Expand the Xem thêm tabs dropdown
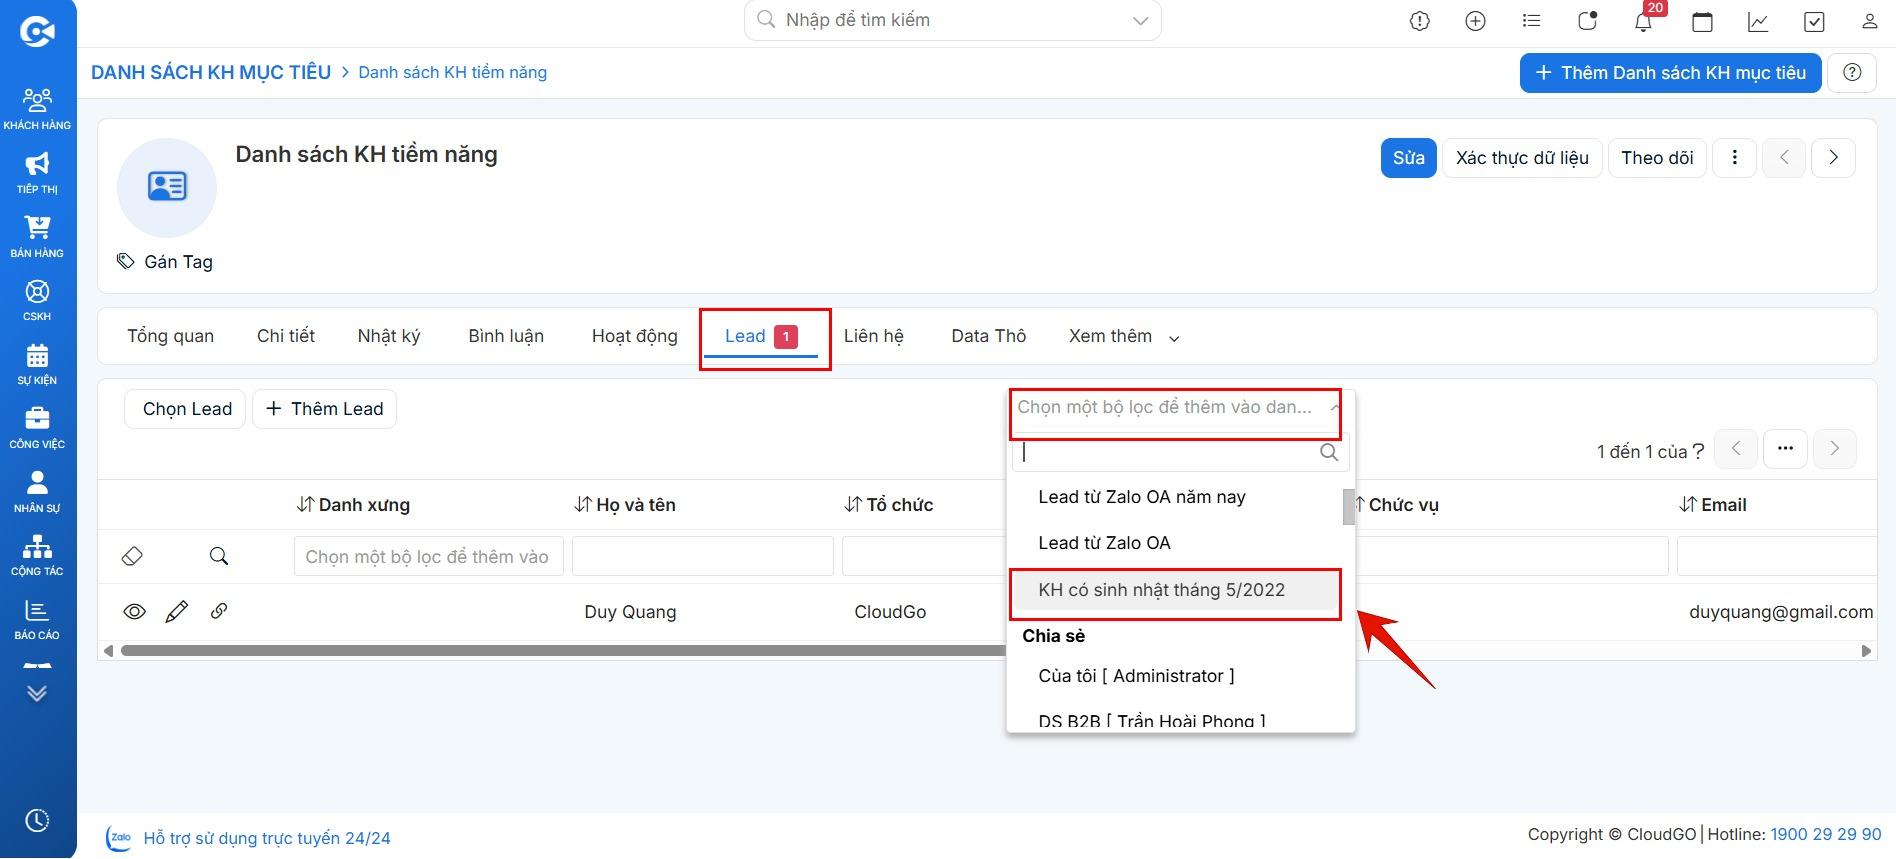Image resolution: width=1896 pixels, height=859 pixels. (x=1124, y=336)
